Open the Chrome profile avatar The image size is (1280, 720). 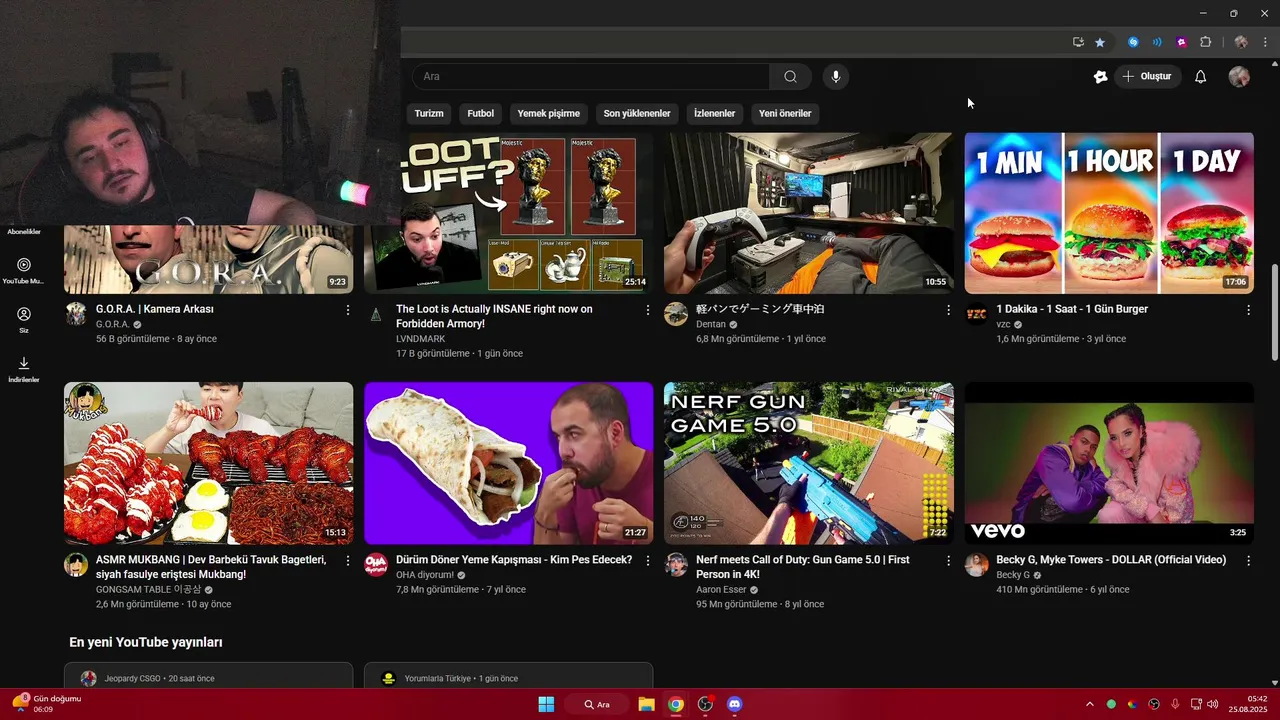[x=1241, y=42]
